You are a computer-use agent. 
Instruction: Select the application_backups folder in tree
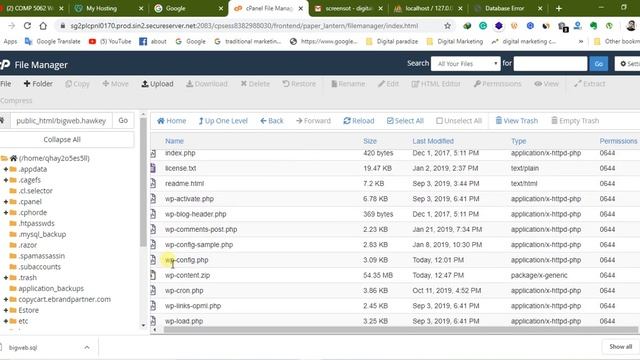pos(51,289)
